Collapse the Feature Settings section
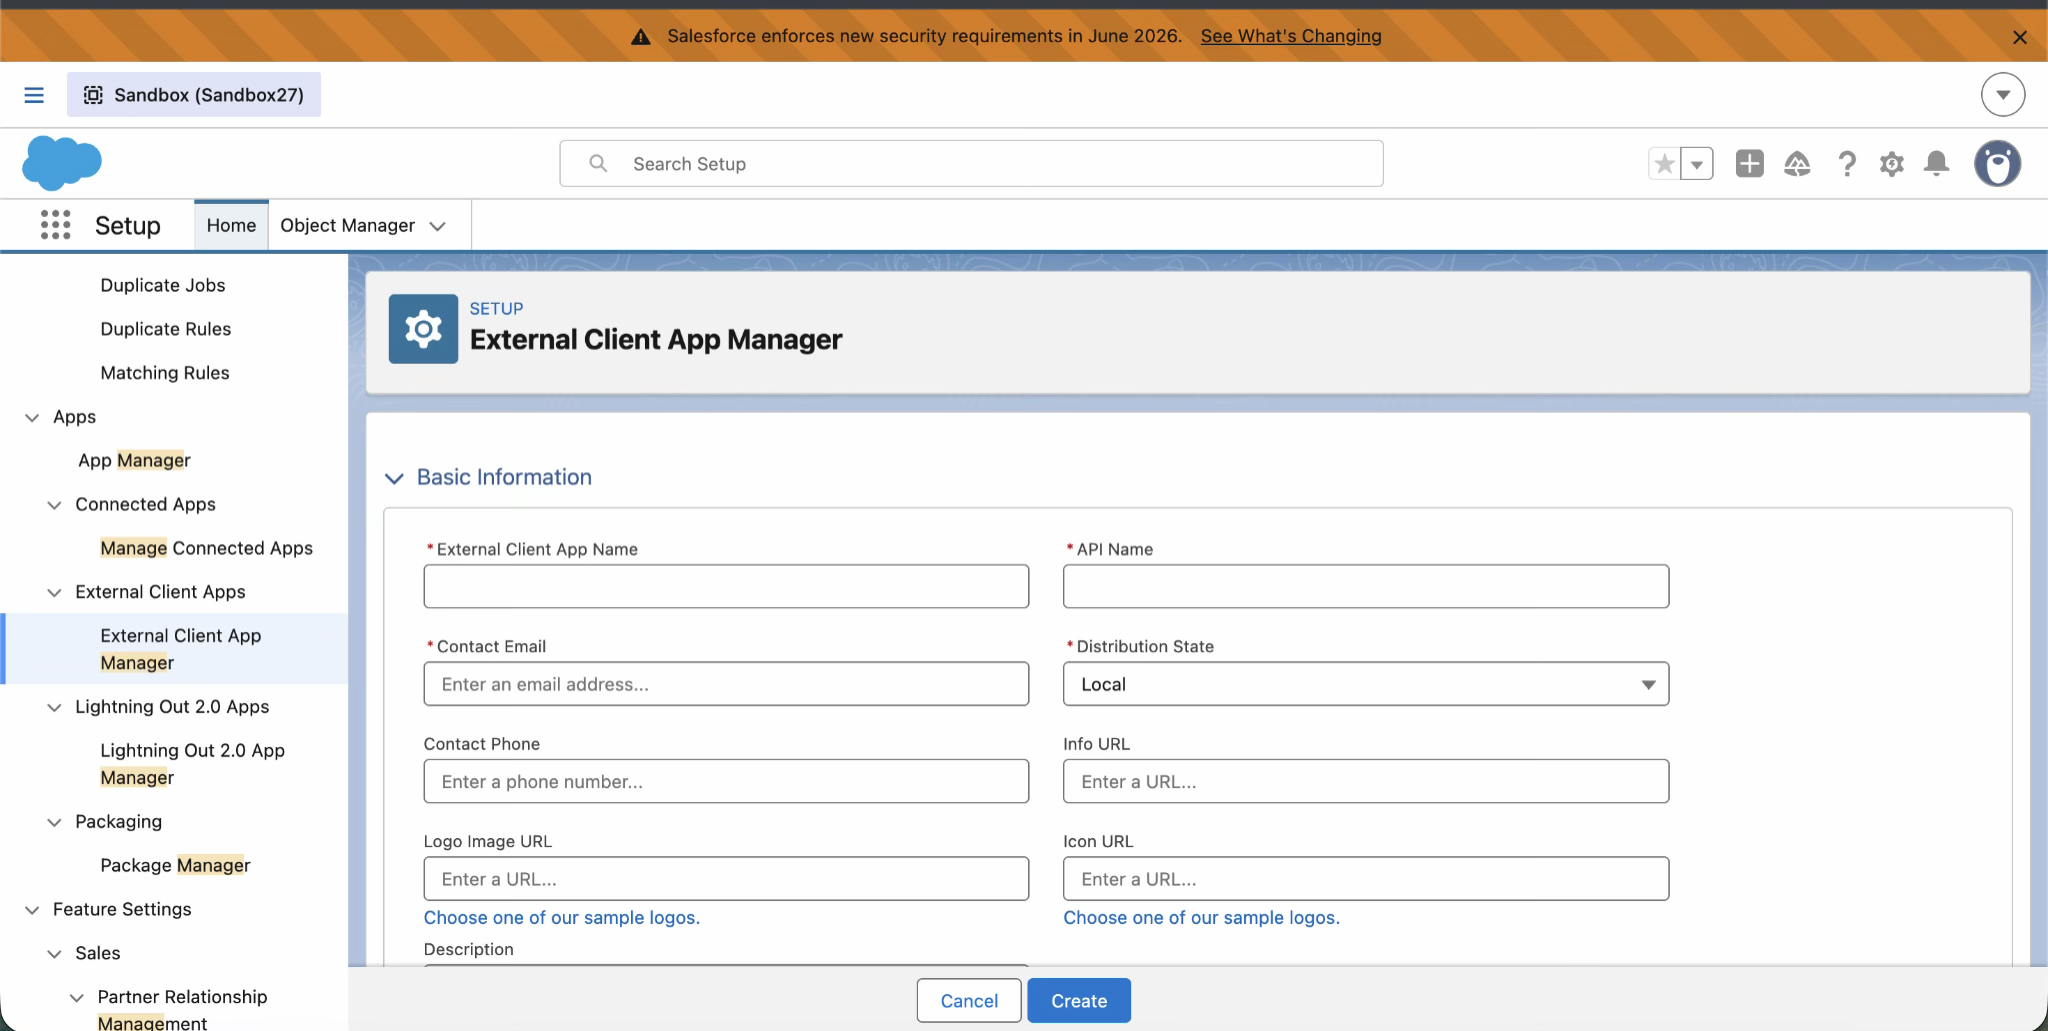Screen dimensions: 2048x1031 click(32, 910)
